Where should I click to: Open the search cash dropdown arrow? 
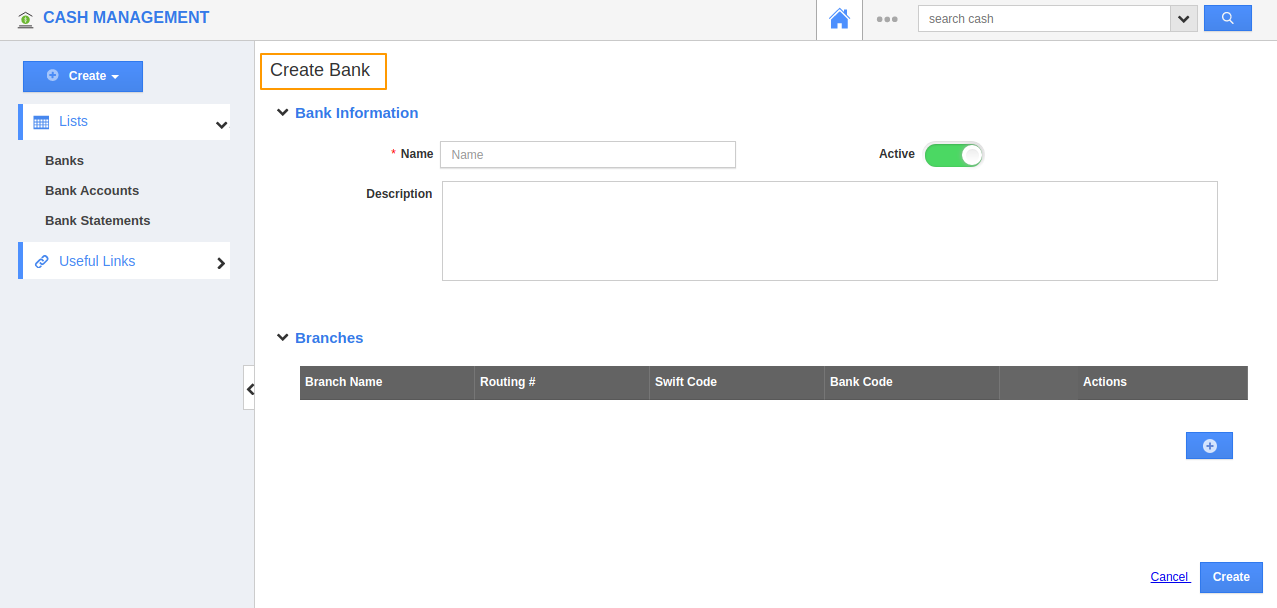[1184, 19]
